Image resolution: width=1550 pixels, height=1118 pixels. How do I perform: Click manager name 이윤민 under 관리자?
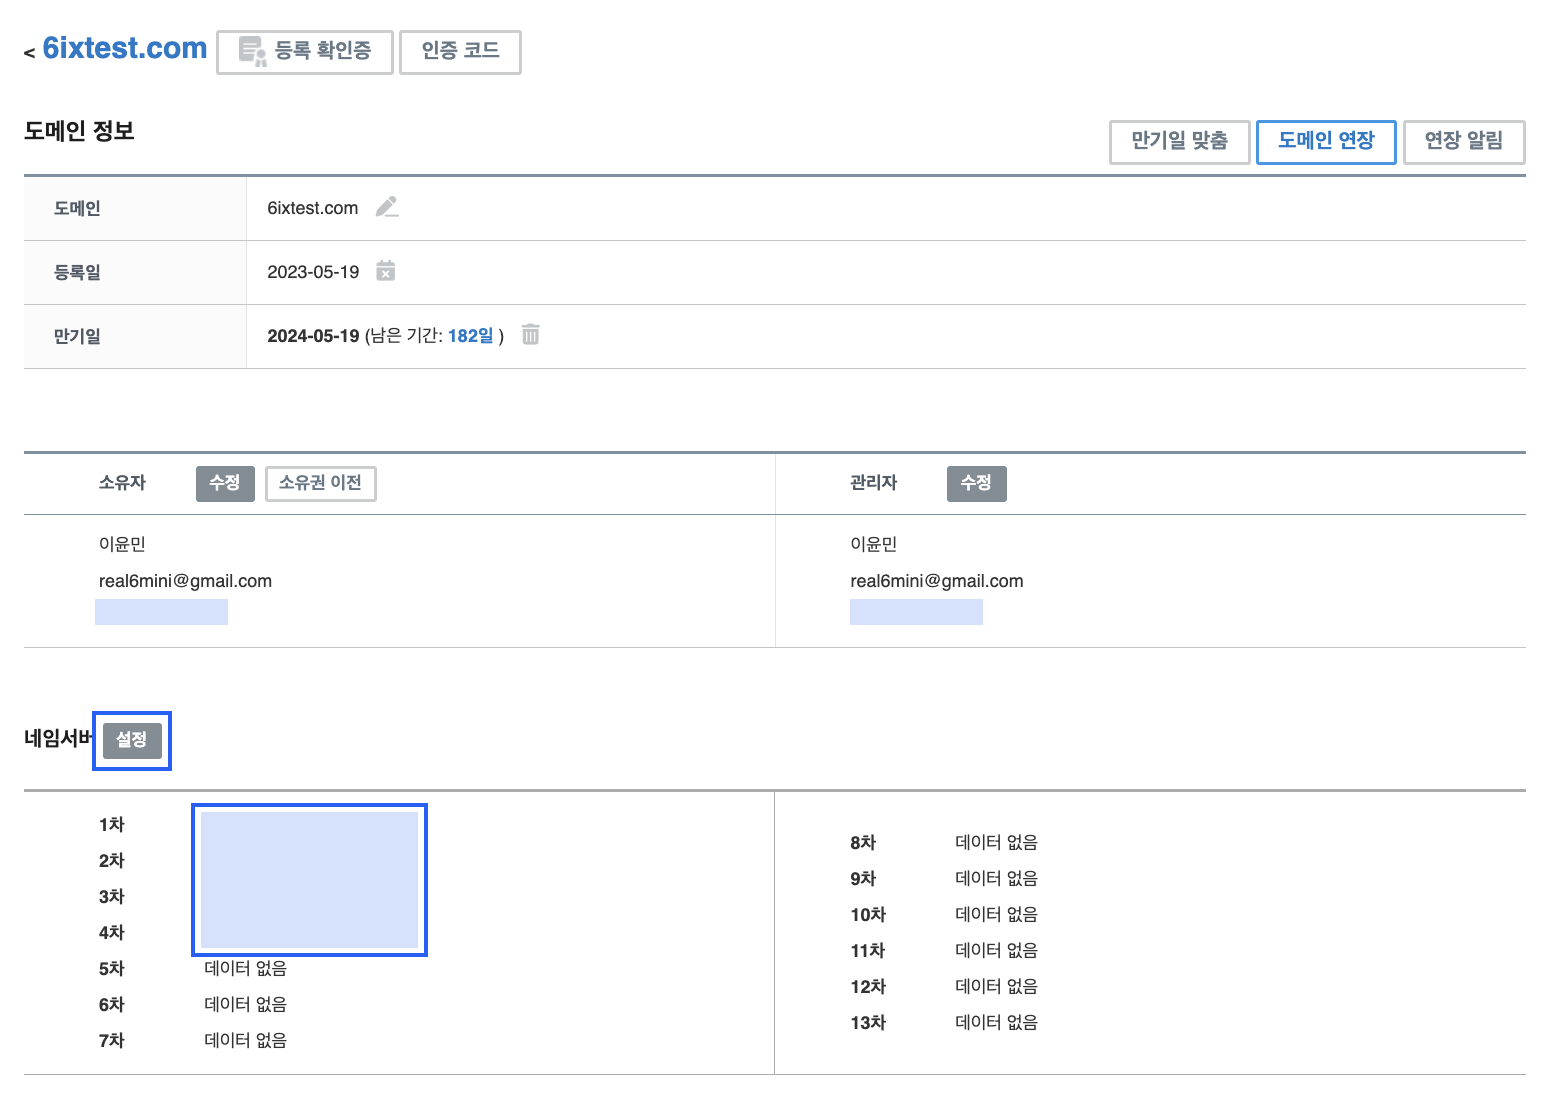(874, 544)
